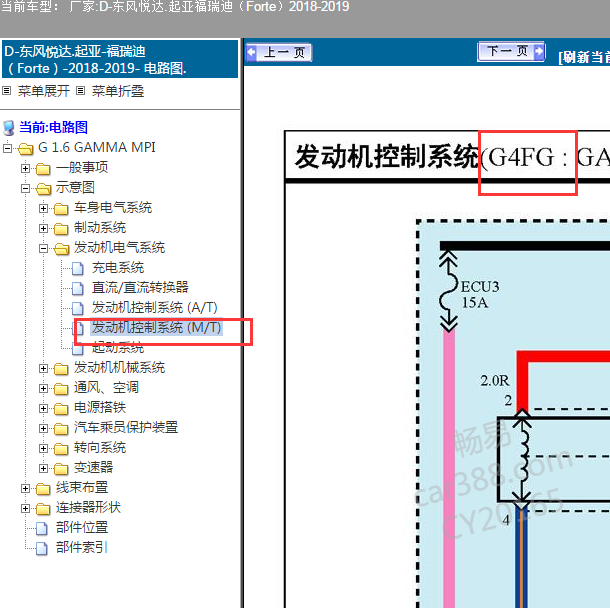
Task: Open 发动机机械系统 tree item
Action: (x=119, y=368)
